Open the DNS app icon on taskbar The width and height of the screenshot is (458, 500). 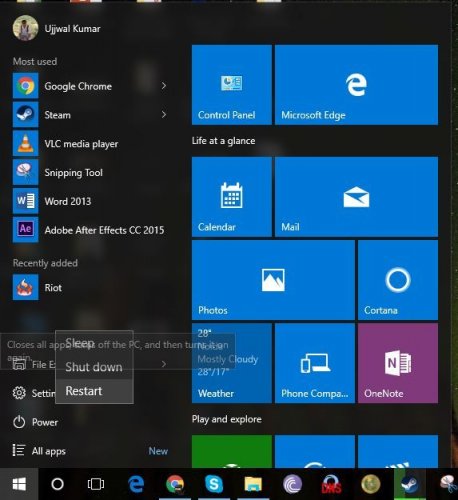point(331,484)
